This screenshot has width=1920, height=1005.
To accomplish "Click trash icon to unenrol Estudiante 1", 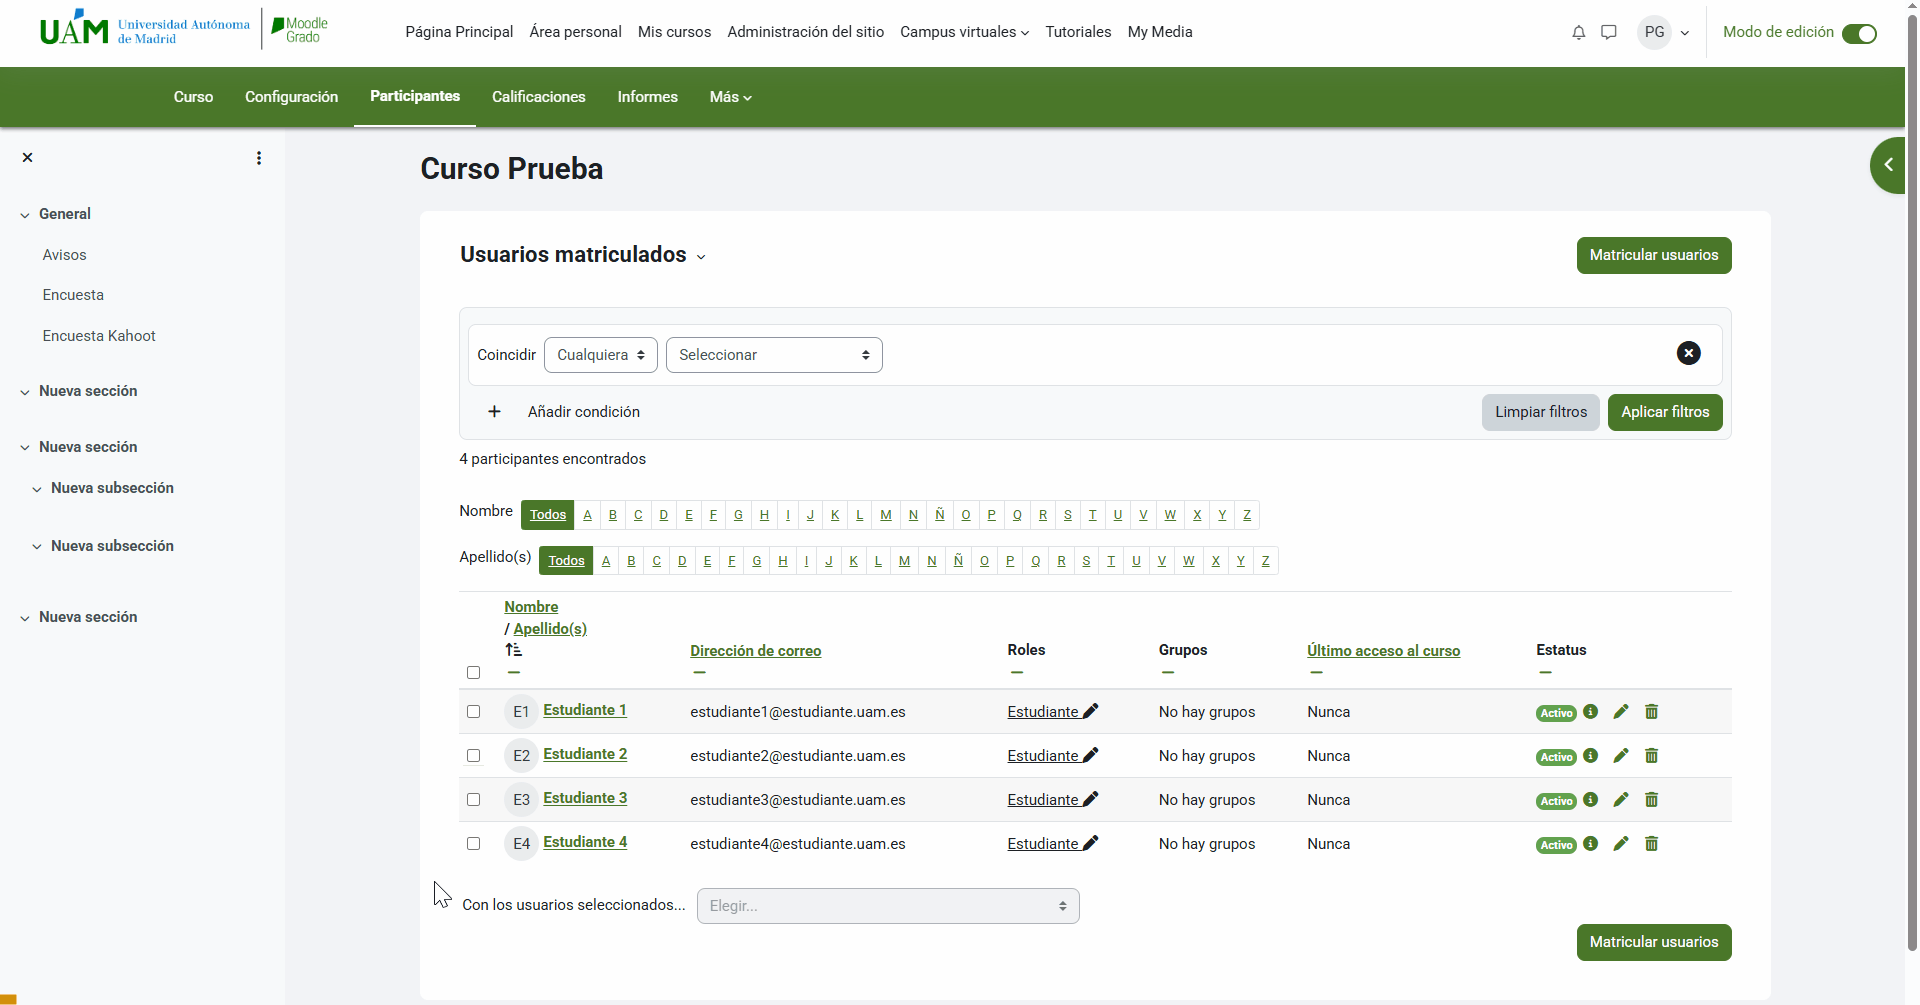I will [1651, 712].
